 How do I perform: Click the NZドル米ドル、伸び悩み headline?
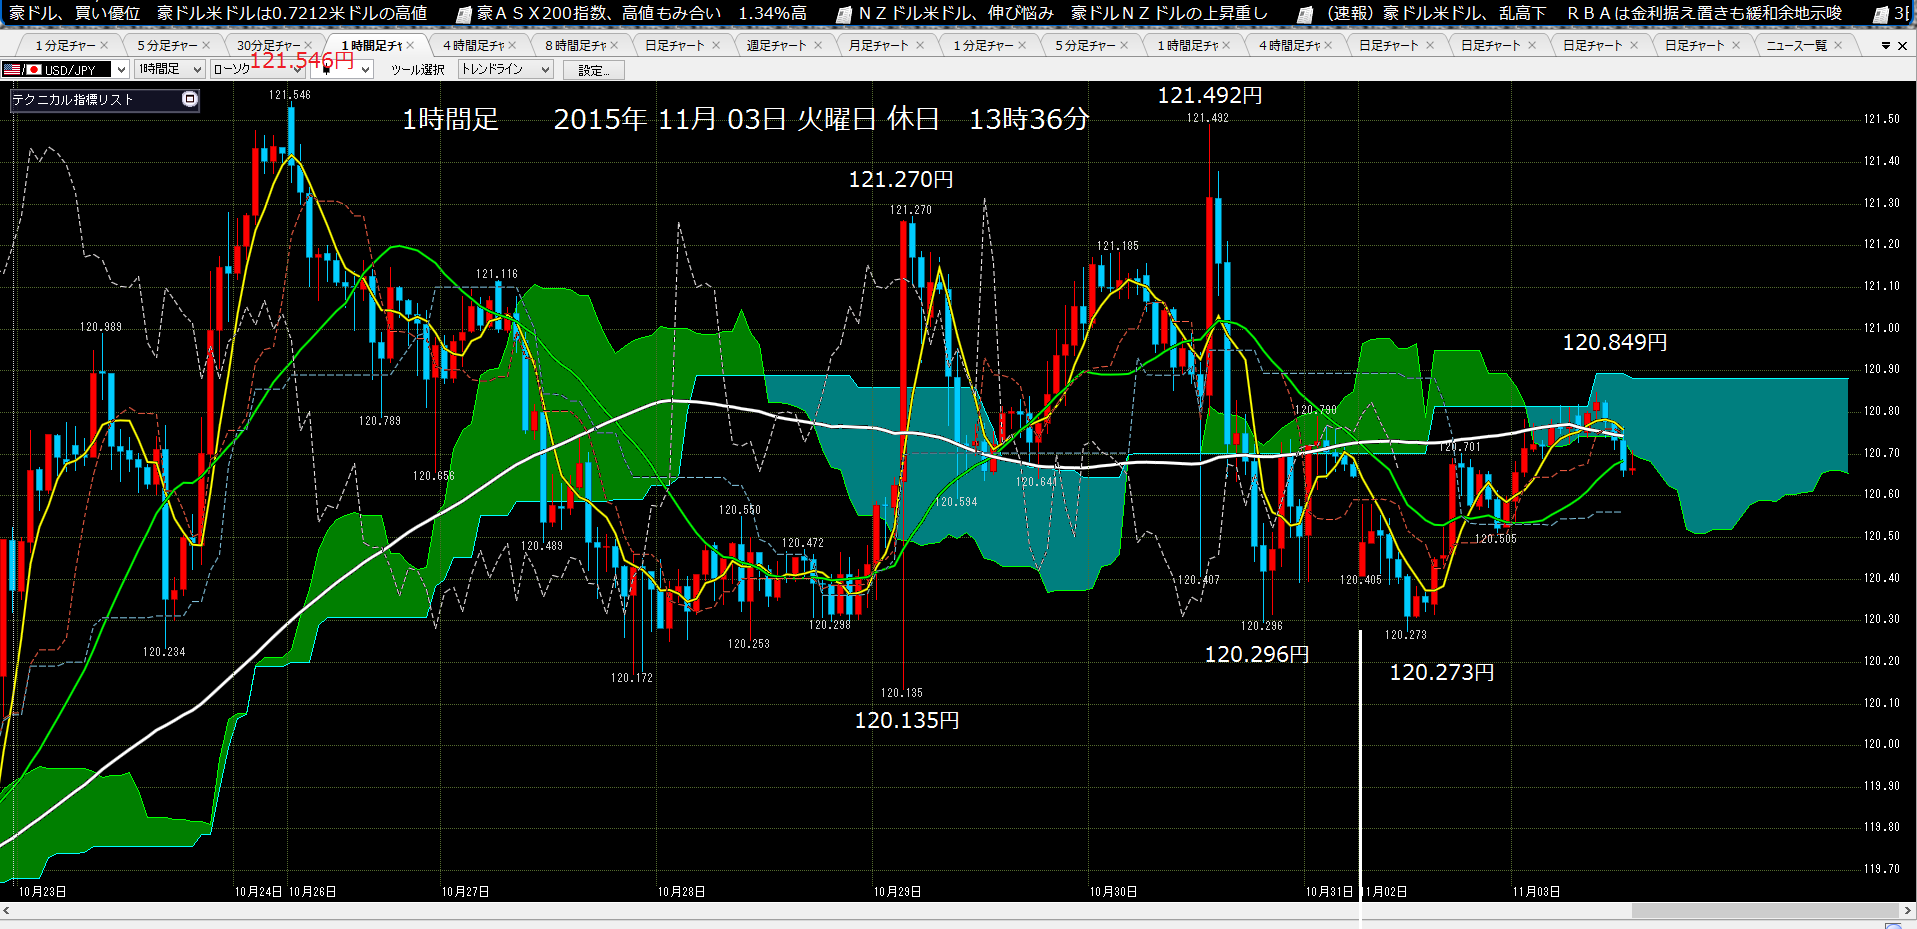[x=955, y=13]
